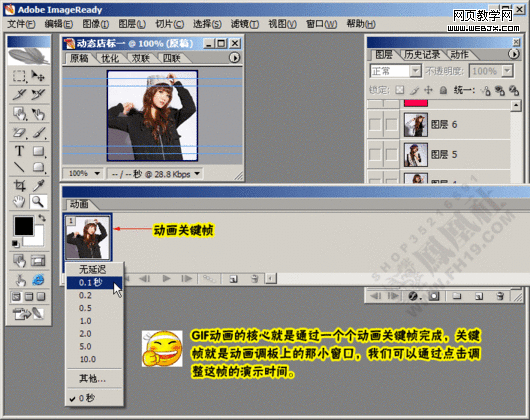Switch to 优化 tab in document window
This screenshot has width=530, height=420.
pyautogui.click(x=110, y=58)
